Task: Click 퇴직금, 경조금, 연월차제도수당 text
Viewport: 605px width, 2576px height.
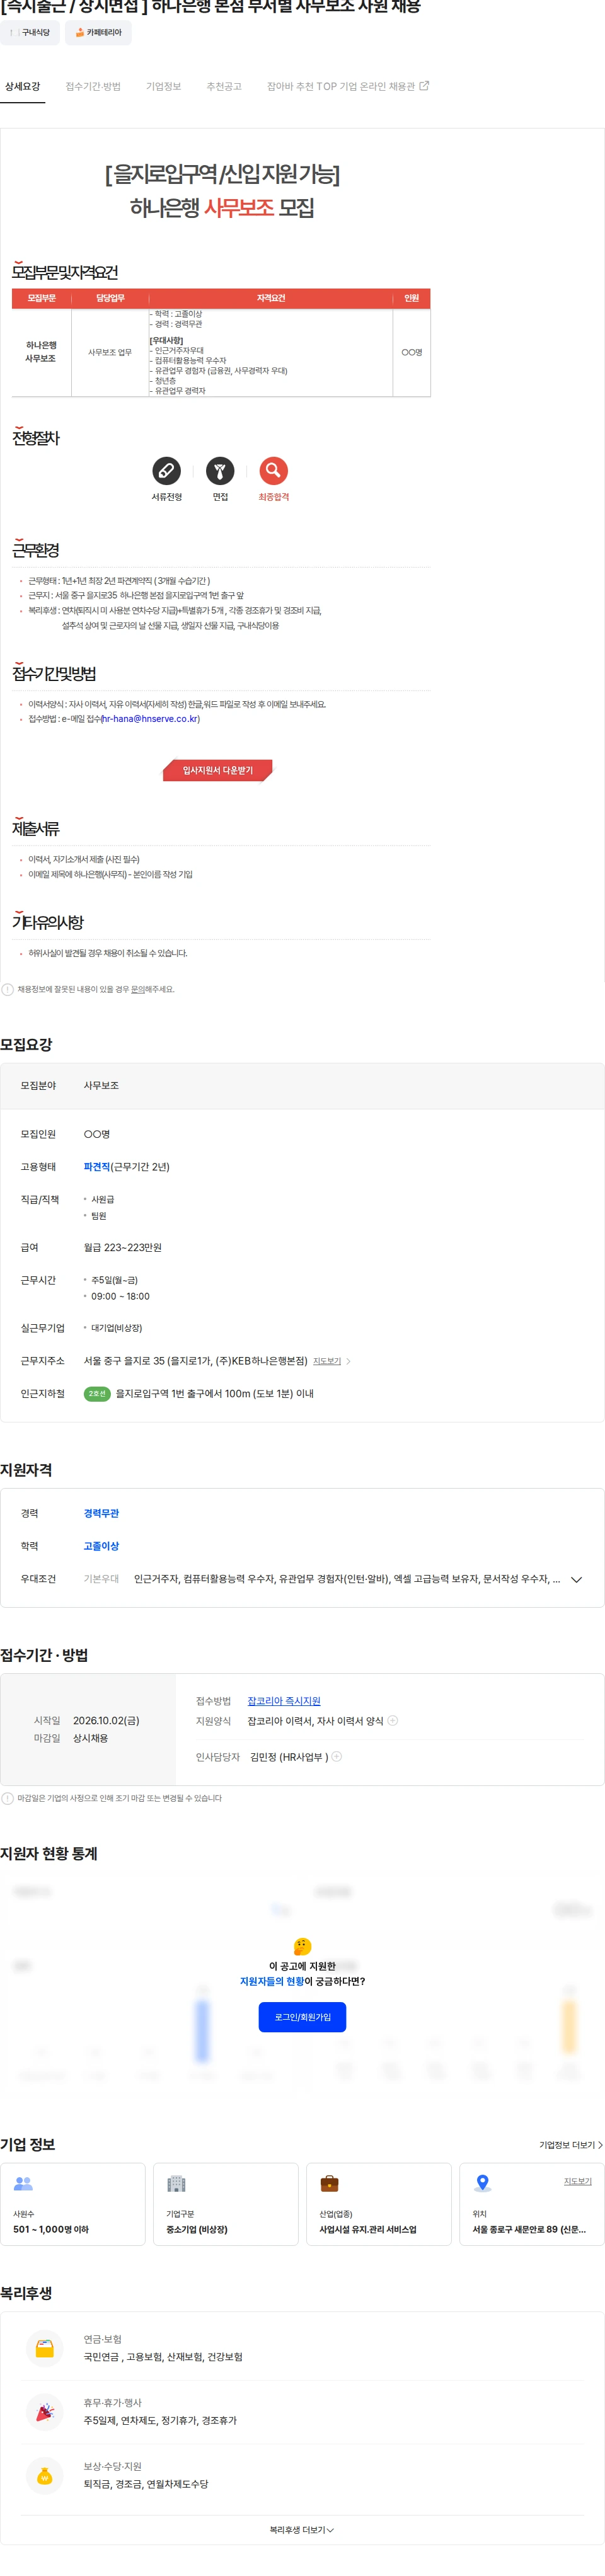Action: point(146,2484)
